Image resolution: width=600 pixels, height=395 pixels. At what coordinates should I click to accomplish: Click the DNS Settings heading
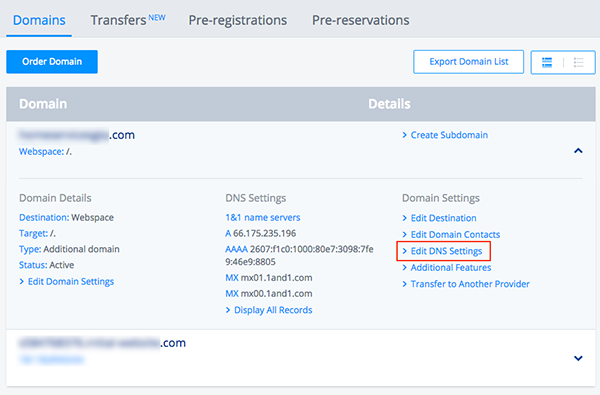[x=256, y=198]
